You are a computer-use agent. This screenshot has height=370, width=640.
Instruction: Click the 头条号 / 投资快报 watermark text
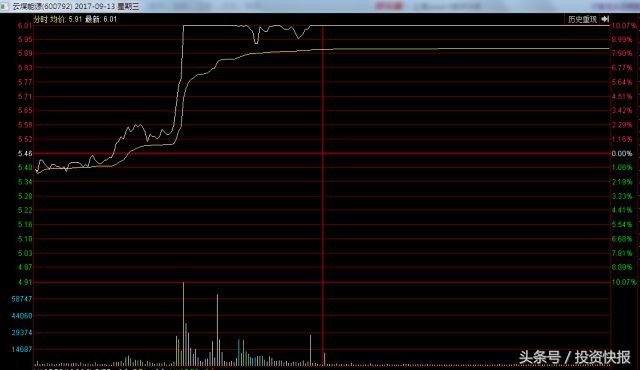pyautogui.click(x=575, y=357)
